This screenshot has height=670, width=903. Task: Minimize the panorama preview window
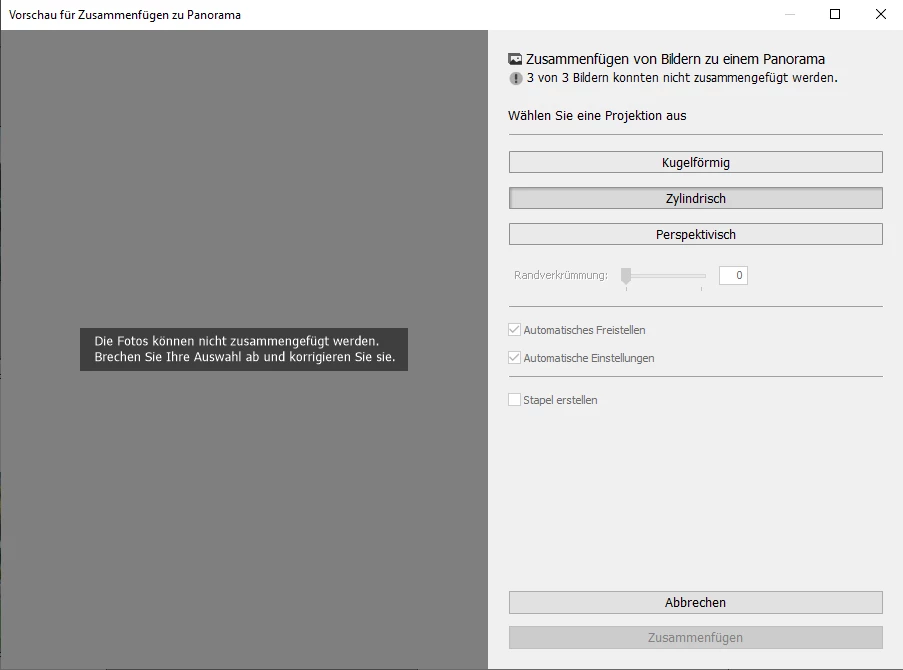(x=790, y=14)
